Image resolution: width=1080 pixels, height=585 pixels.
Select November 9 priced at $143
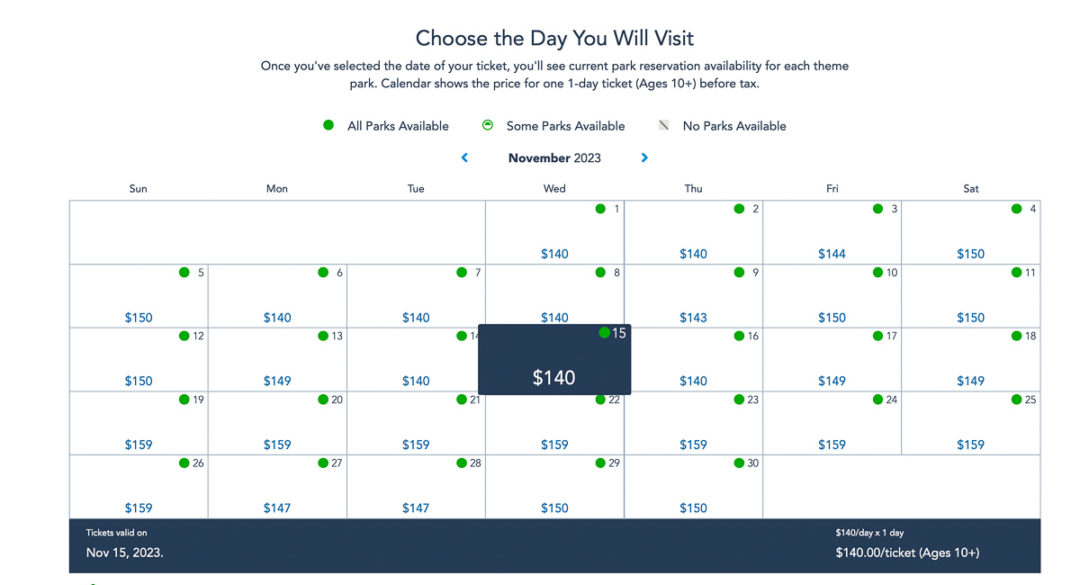click(x=694, y=296)
